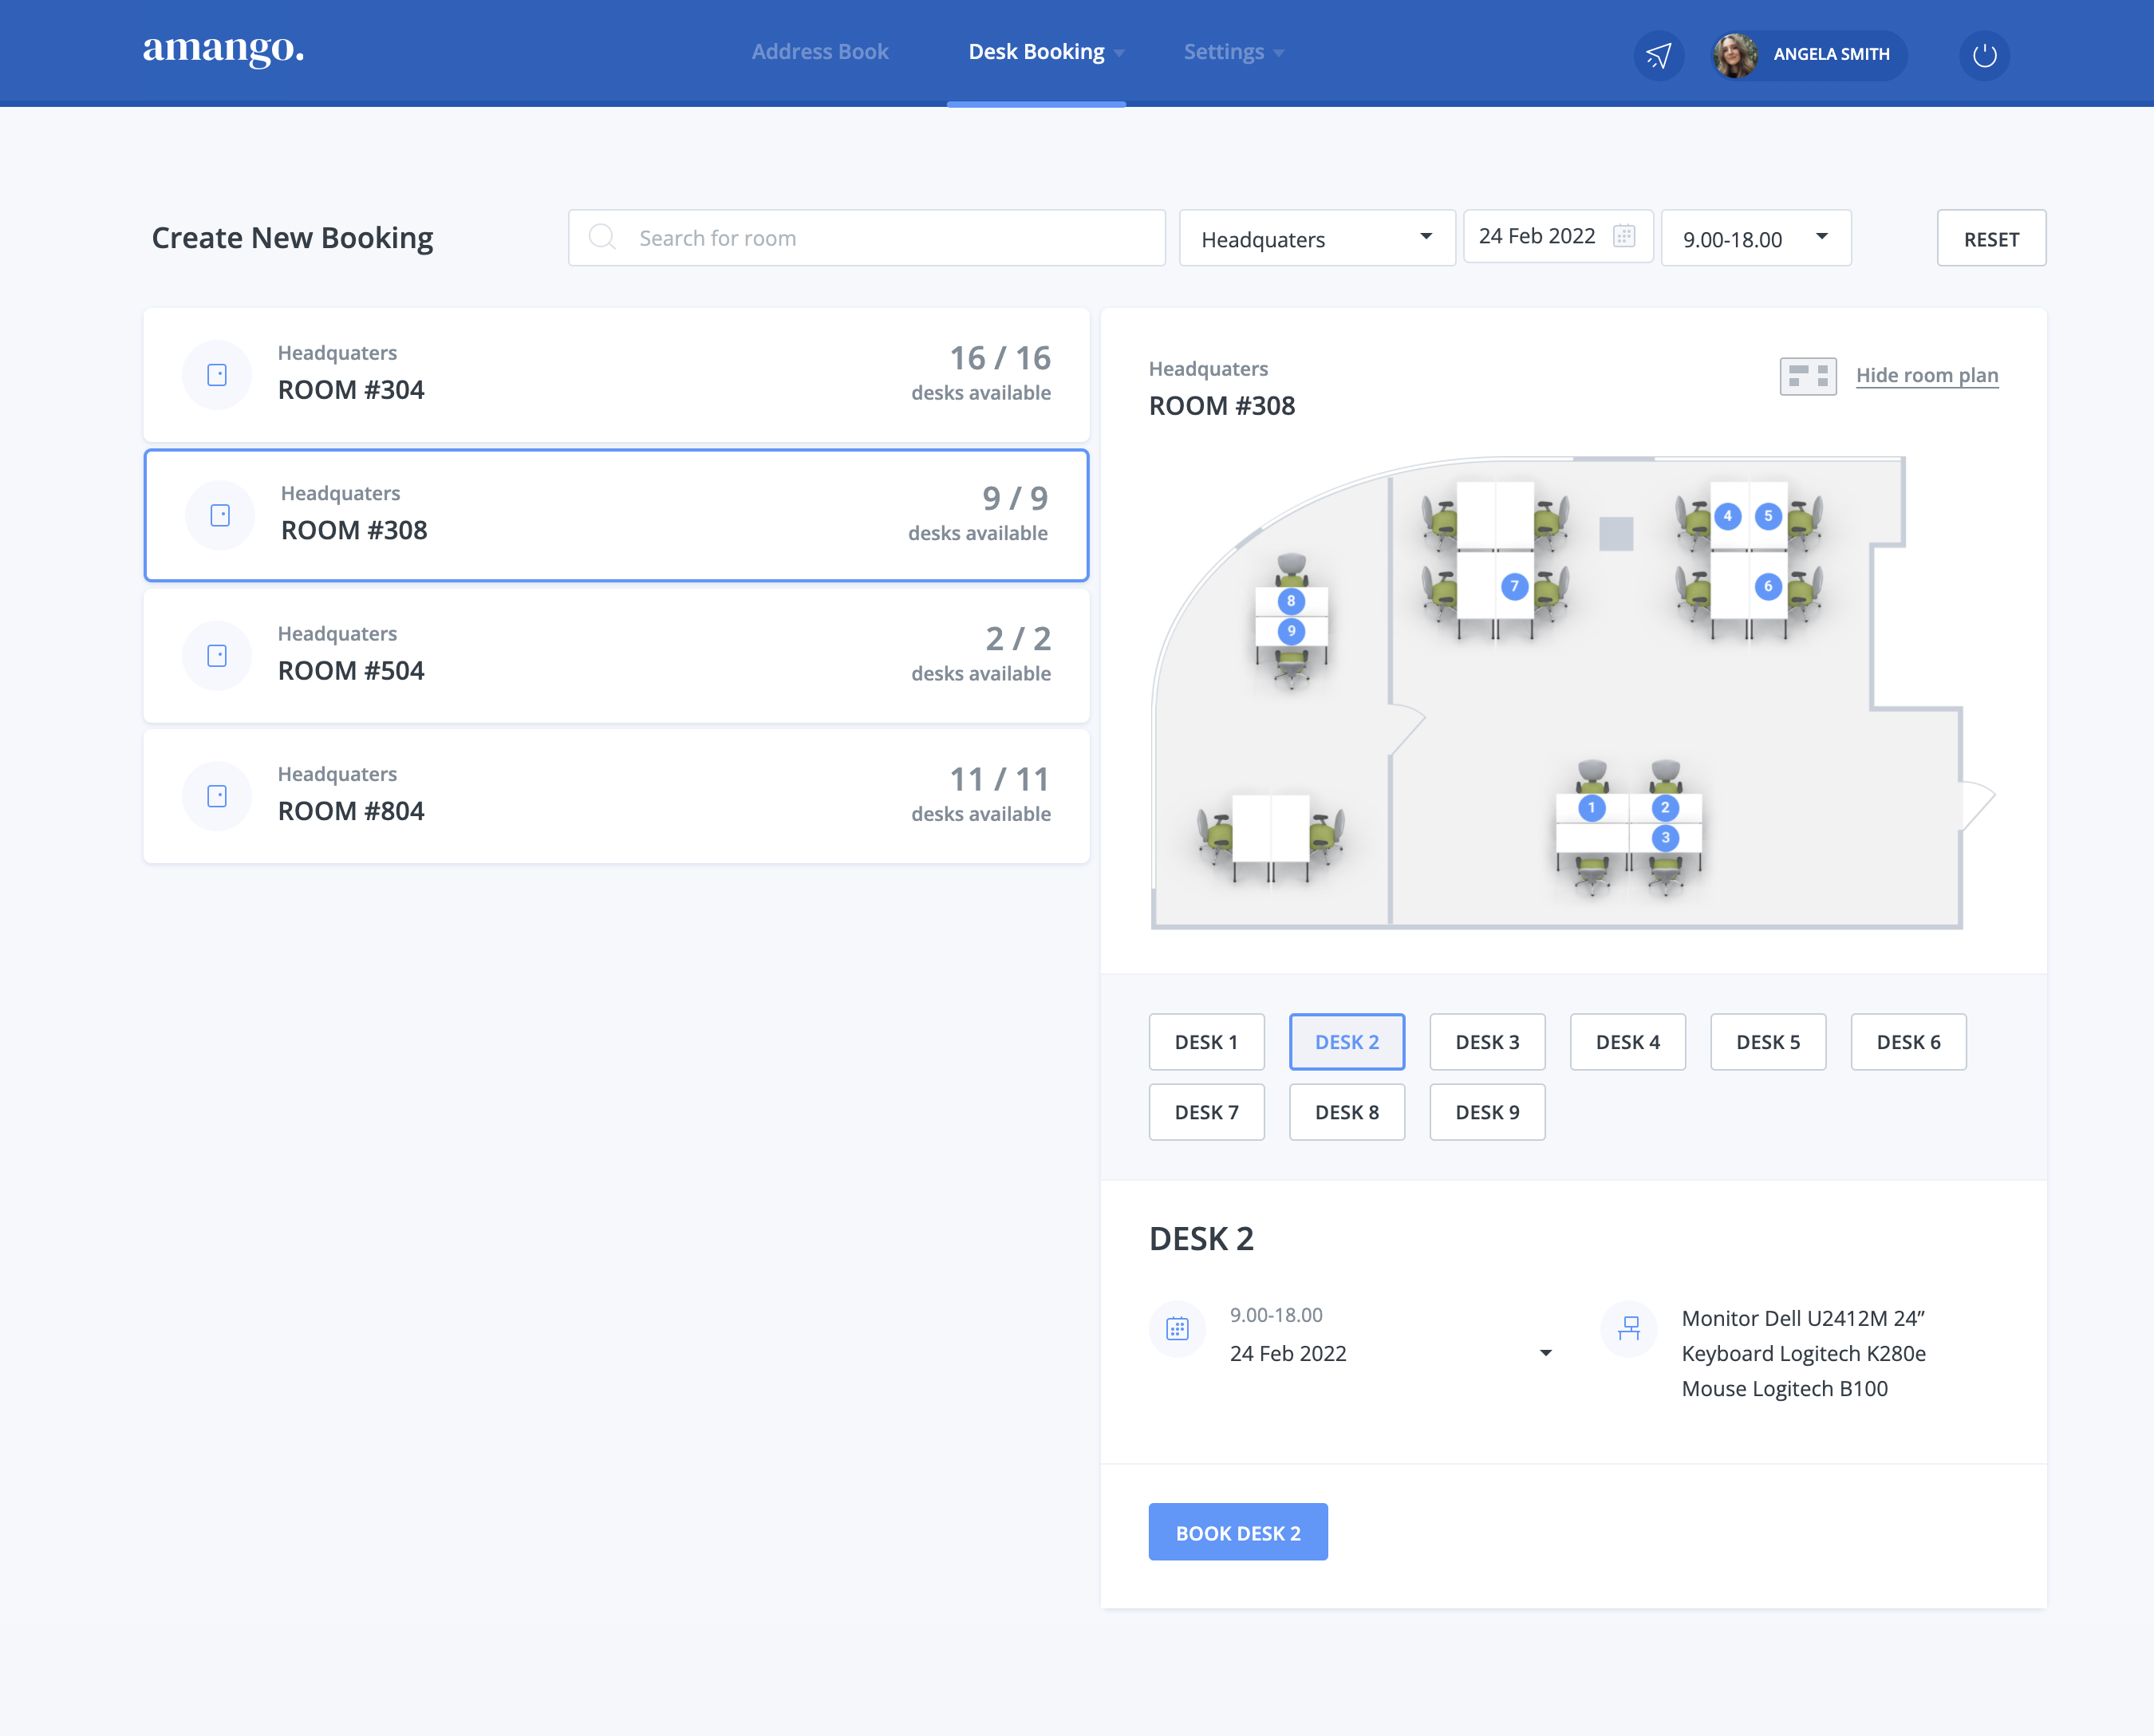Click desk marker 1 on room plan
Screen dimensions: 2154x1736
tap(1591, 808)
